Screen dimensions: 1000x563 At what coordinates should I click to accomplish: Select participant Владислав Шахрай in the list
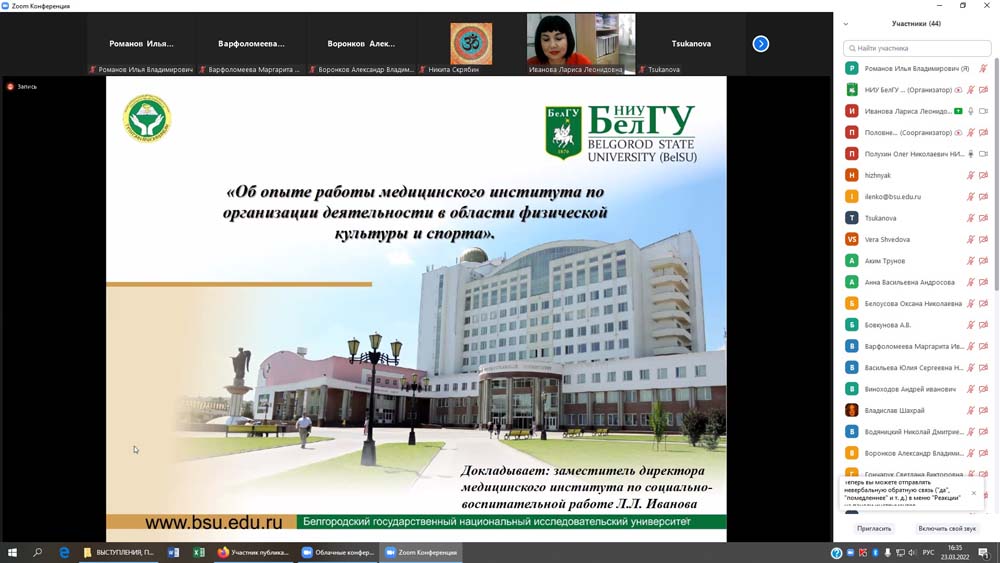[895, 410]
